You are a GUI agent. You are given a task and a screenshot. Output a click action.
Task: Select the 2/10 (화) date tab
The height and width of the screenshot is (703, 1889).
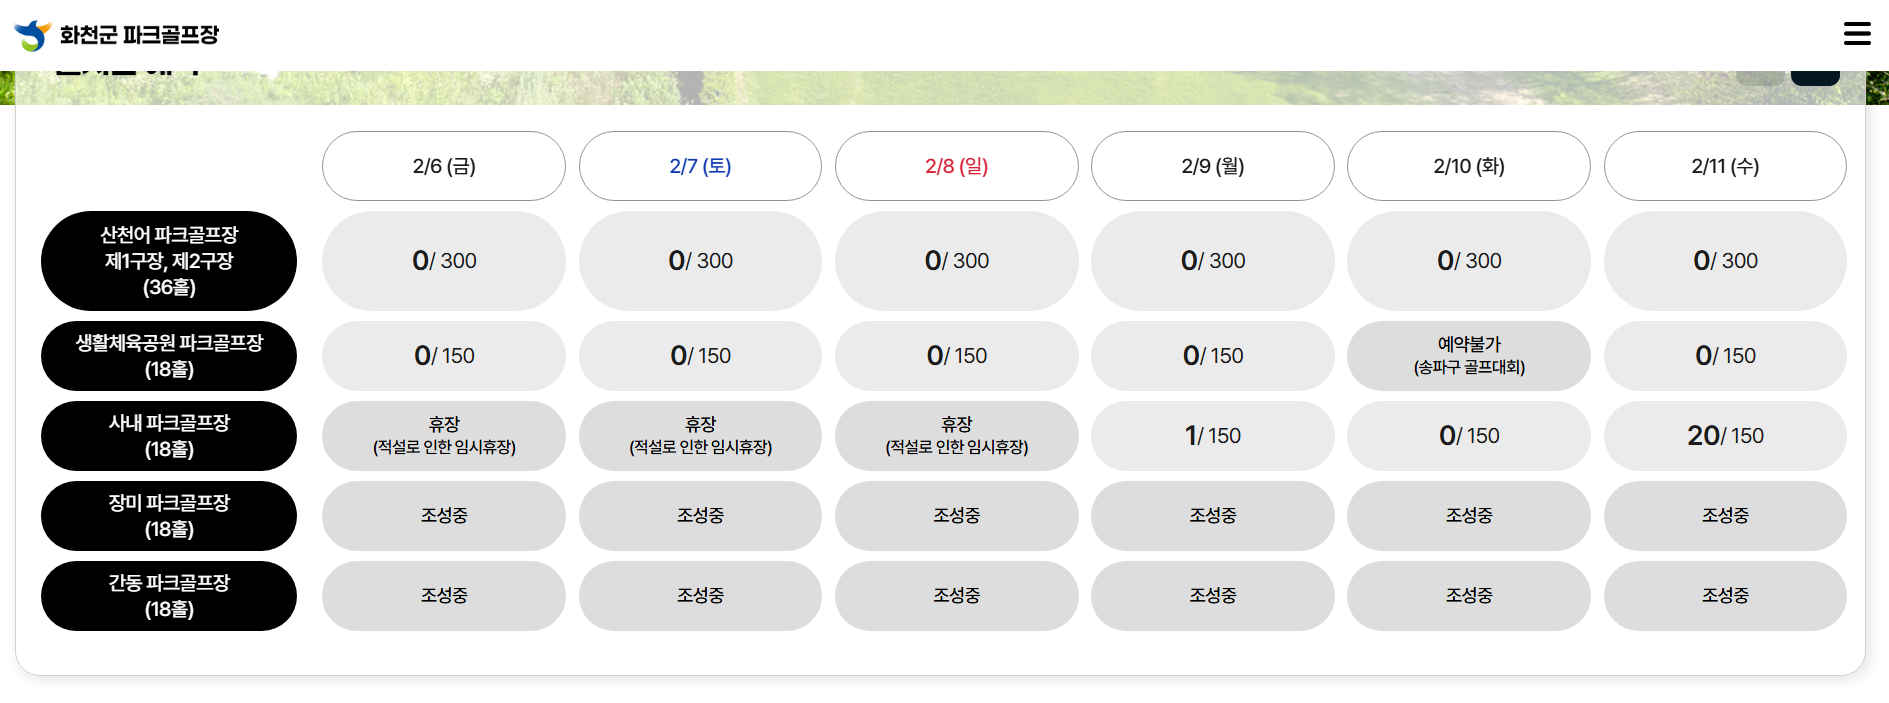(1469, 166)
